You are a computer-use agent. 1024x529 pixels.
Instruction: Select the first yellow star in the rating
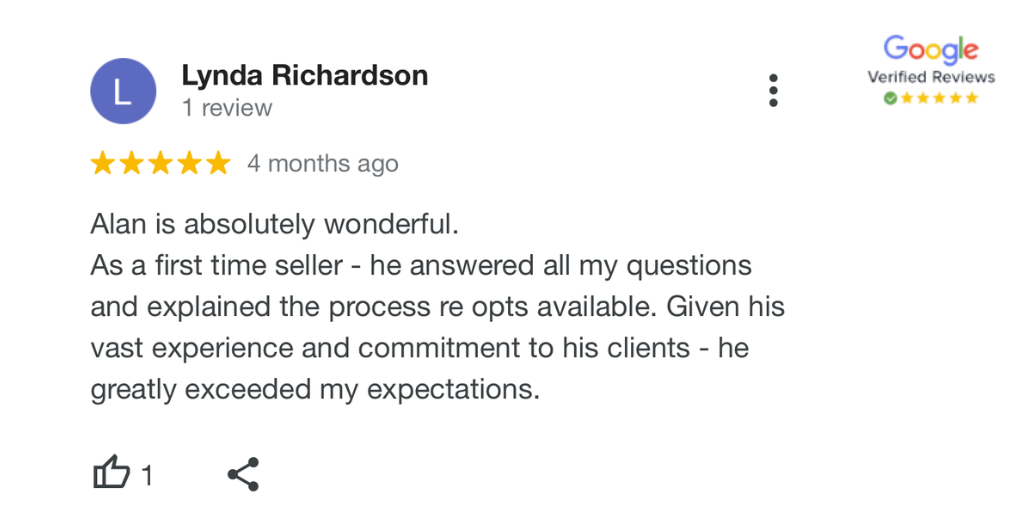pos(103,163)
